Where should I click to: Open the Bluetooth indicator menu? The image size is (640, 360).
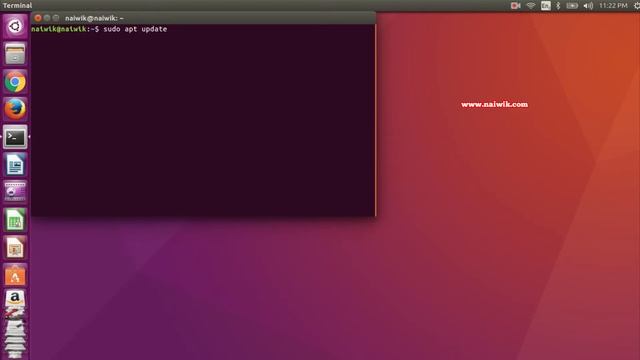pos(558,6)
